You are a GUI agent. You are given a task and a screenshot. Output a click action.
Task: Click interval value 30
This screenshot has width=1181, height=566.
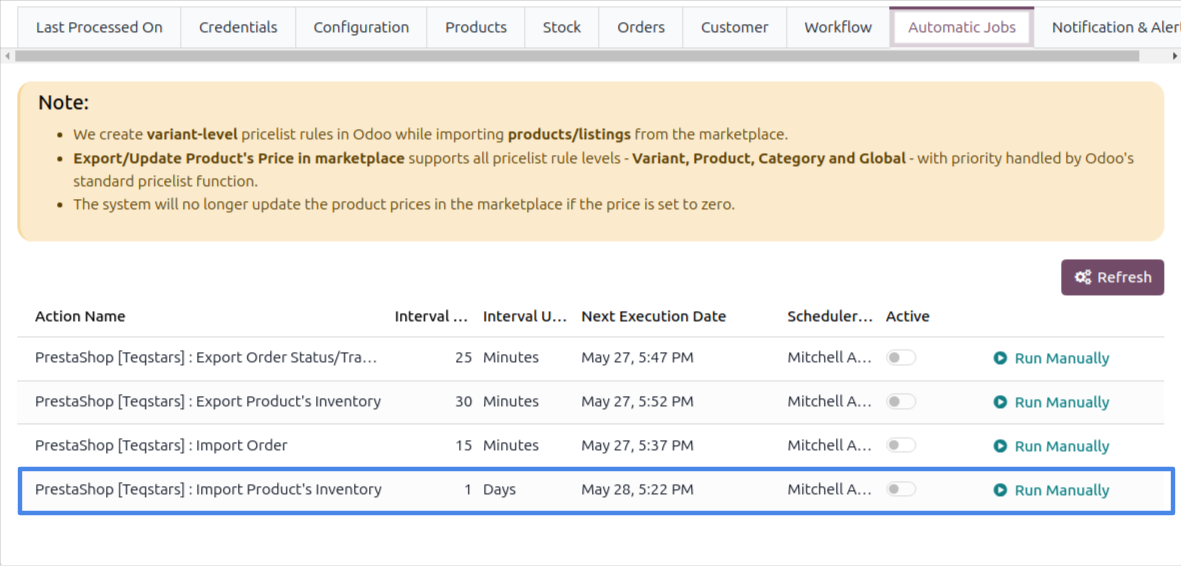pyautogui.click(x=463, y=402)
